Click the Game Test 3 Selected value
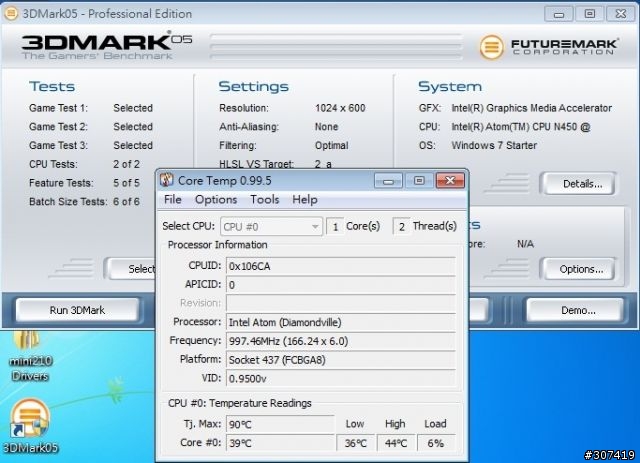Screen dimensions: 640x463 [133, 146]
